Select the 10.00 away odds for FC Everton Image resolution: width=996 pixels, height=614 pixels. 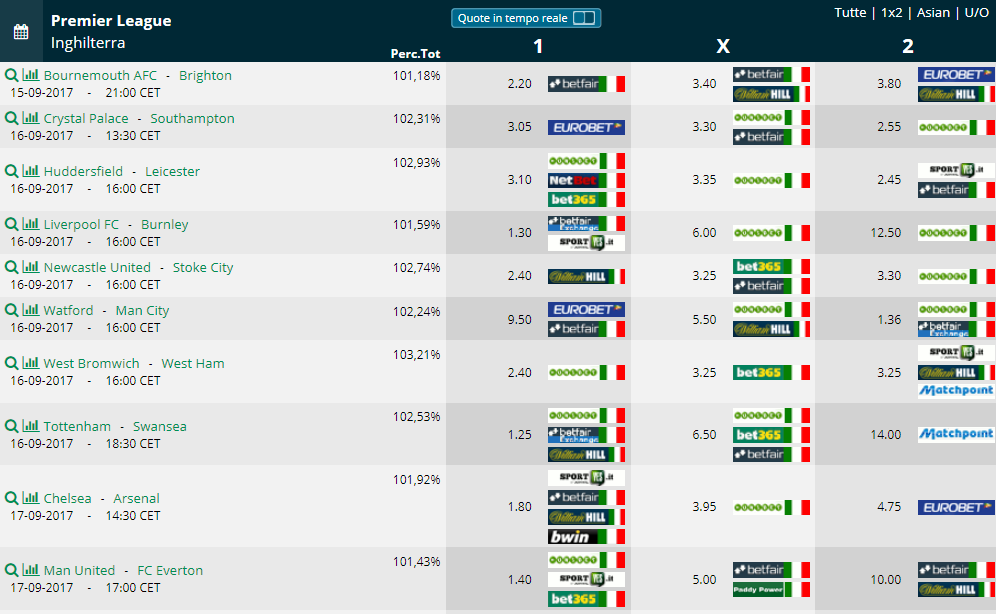pos(886,580)
